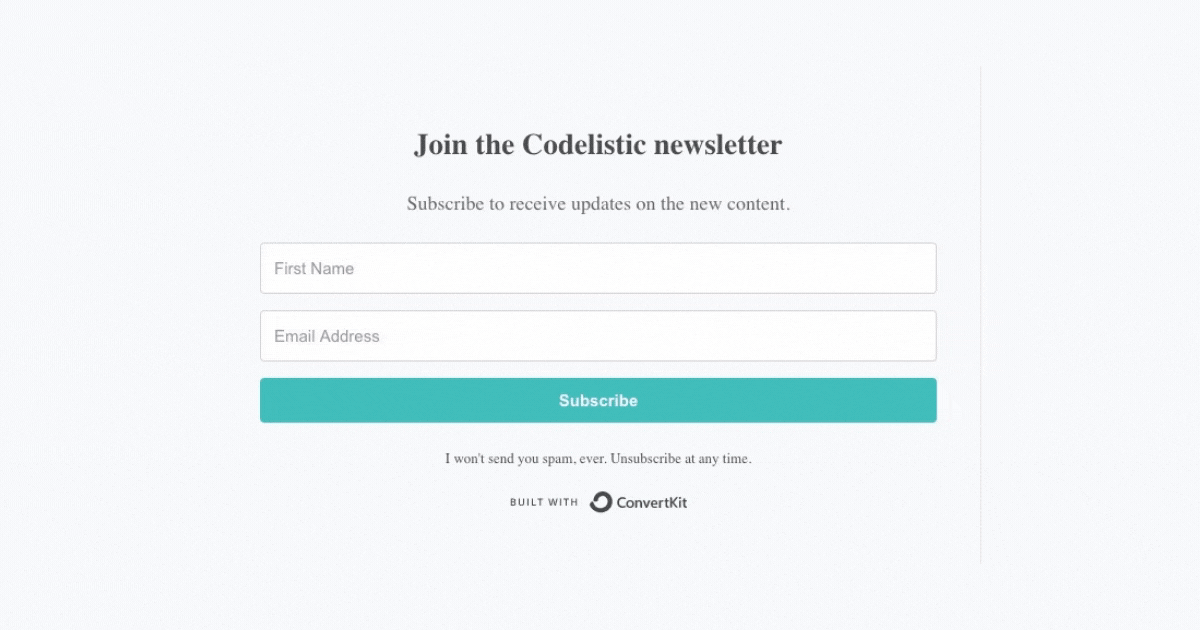
Task: Click the "Built with" label text
Action: coord(544,502)
